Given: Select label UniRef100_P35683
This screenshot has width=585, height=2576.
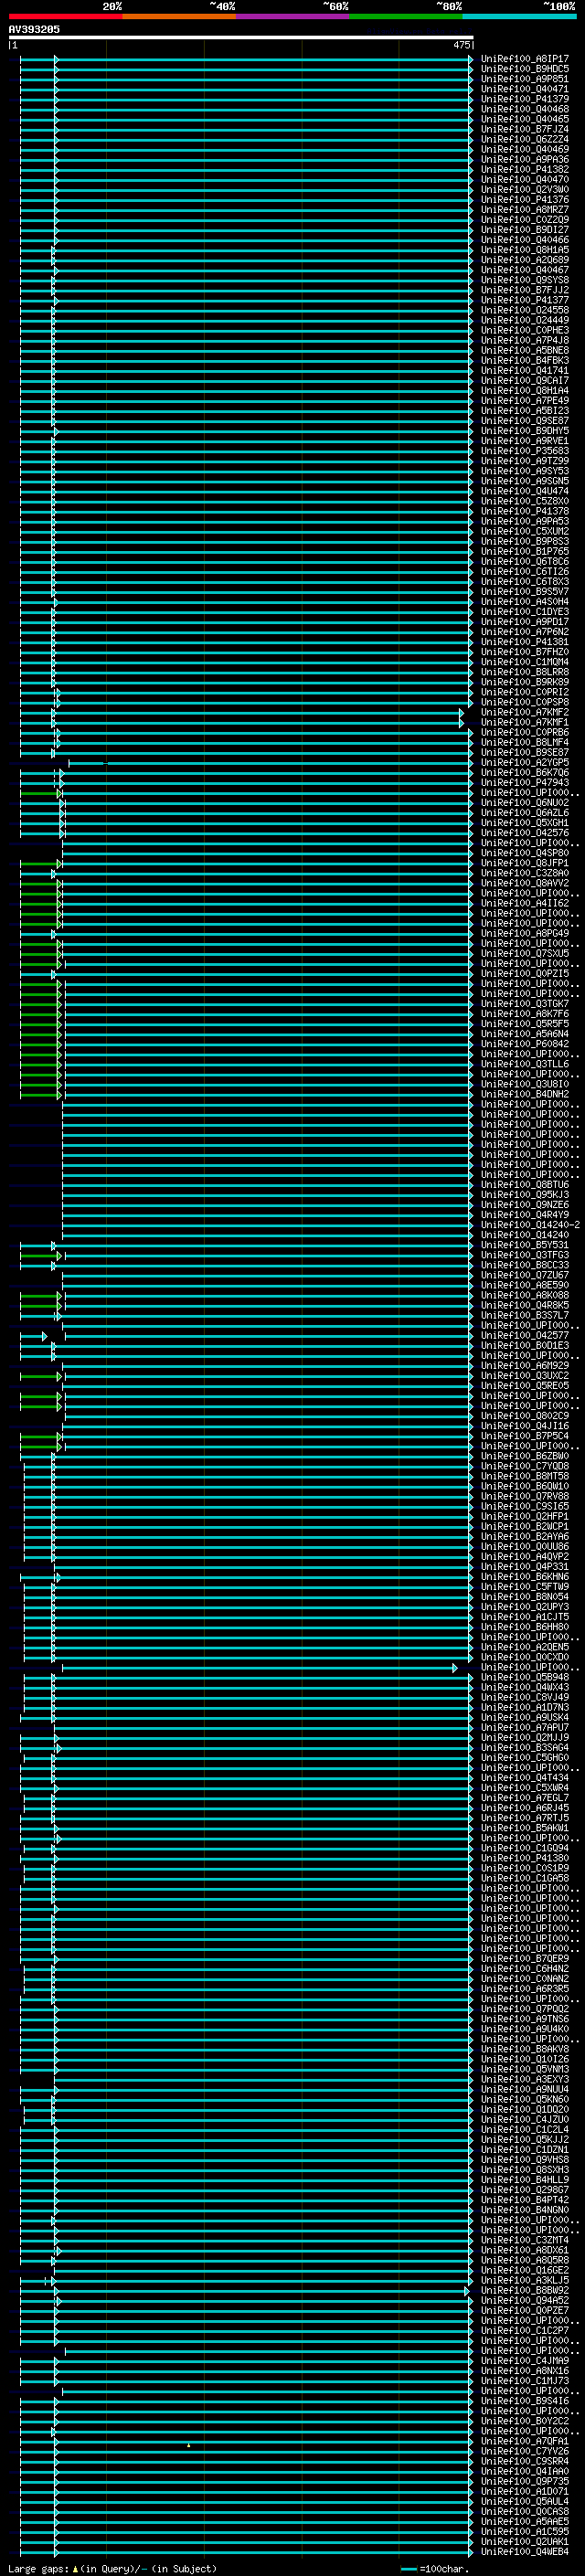Looking at the screenshot, I should tap(524, 451).
